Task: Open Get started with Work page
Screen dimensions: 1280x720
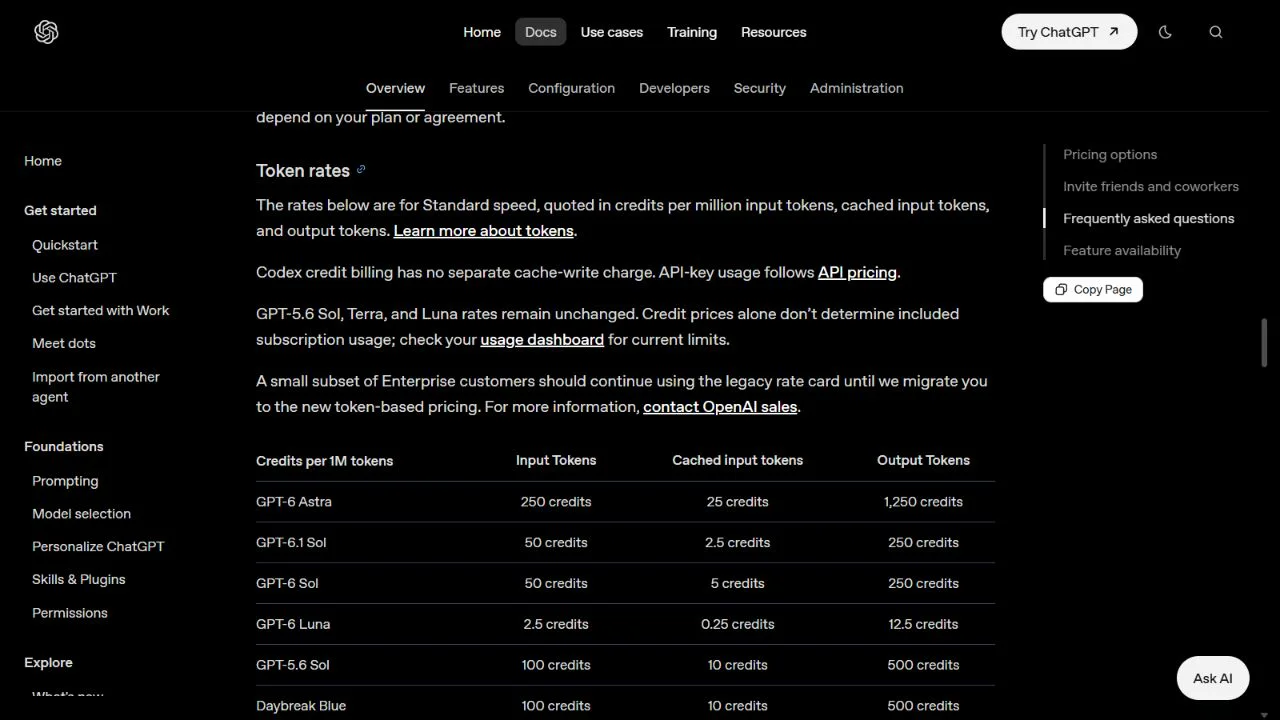Action: (101, 311)
